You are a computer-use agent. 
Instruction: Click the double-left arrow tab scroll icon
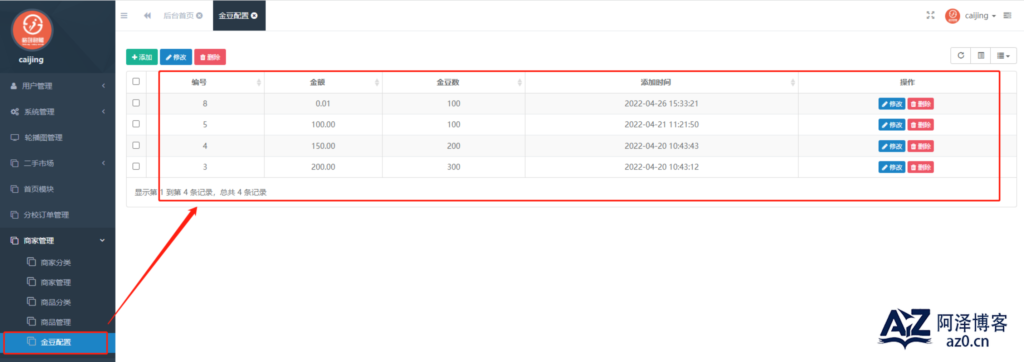[x=148, y=16]
